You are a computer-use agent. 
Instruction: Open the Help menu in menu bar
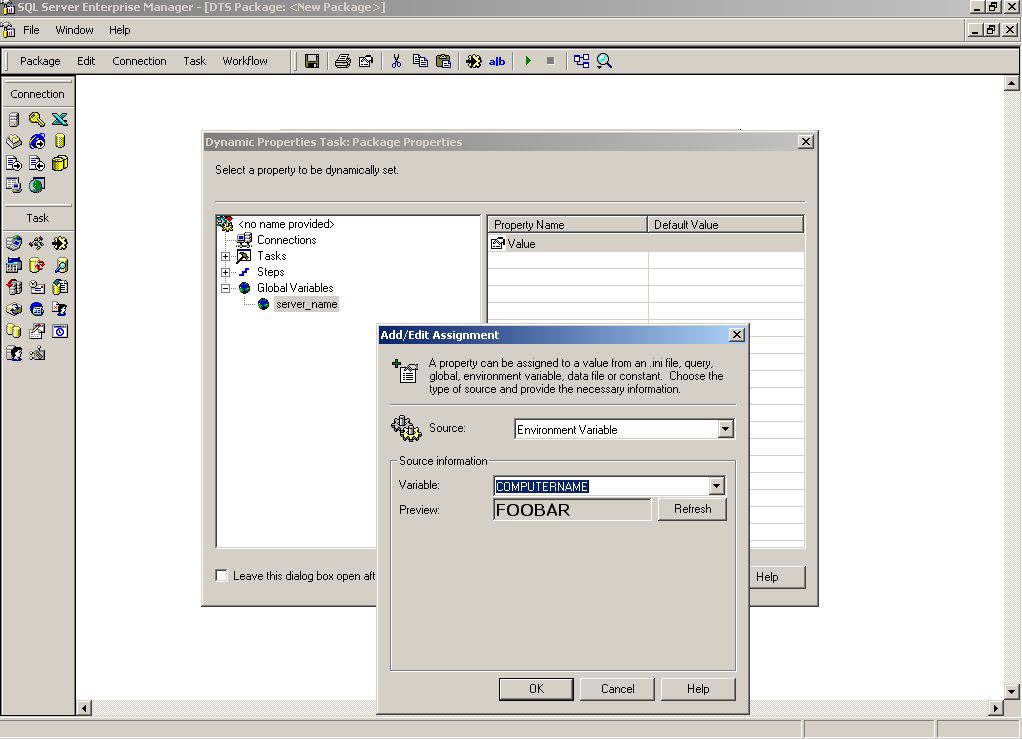tap(119, 30)
